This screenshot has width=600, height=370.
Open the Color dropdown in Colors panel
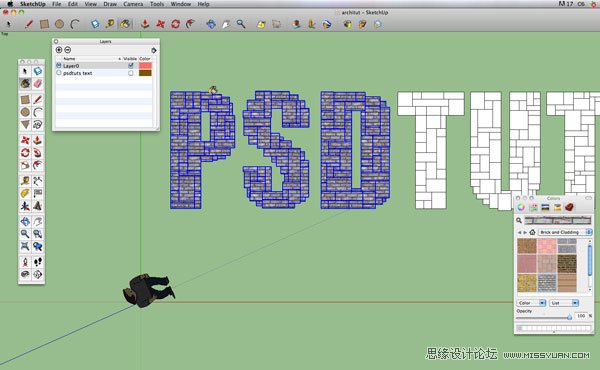click(531, 303)
